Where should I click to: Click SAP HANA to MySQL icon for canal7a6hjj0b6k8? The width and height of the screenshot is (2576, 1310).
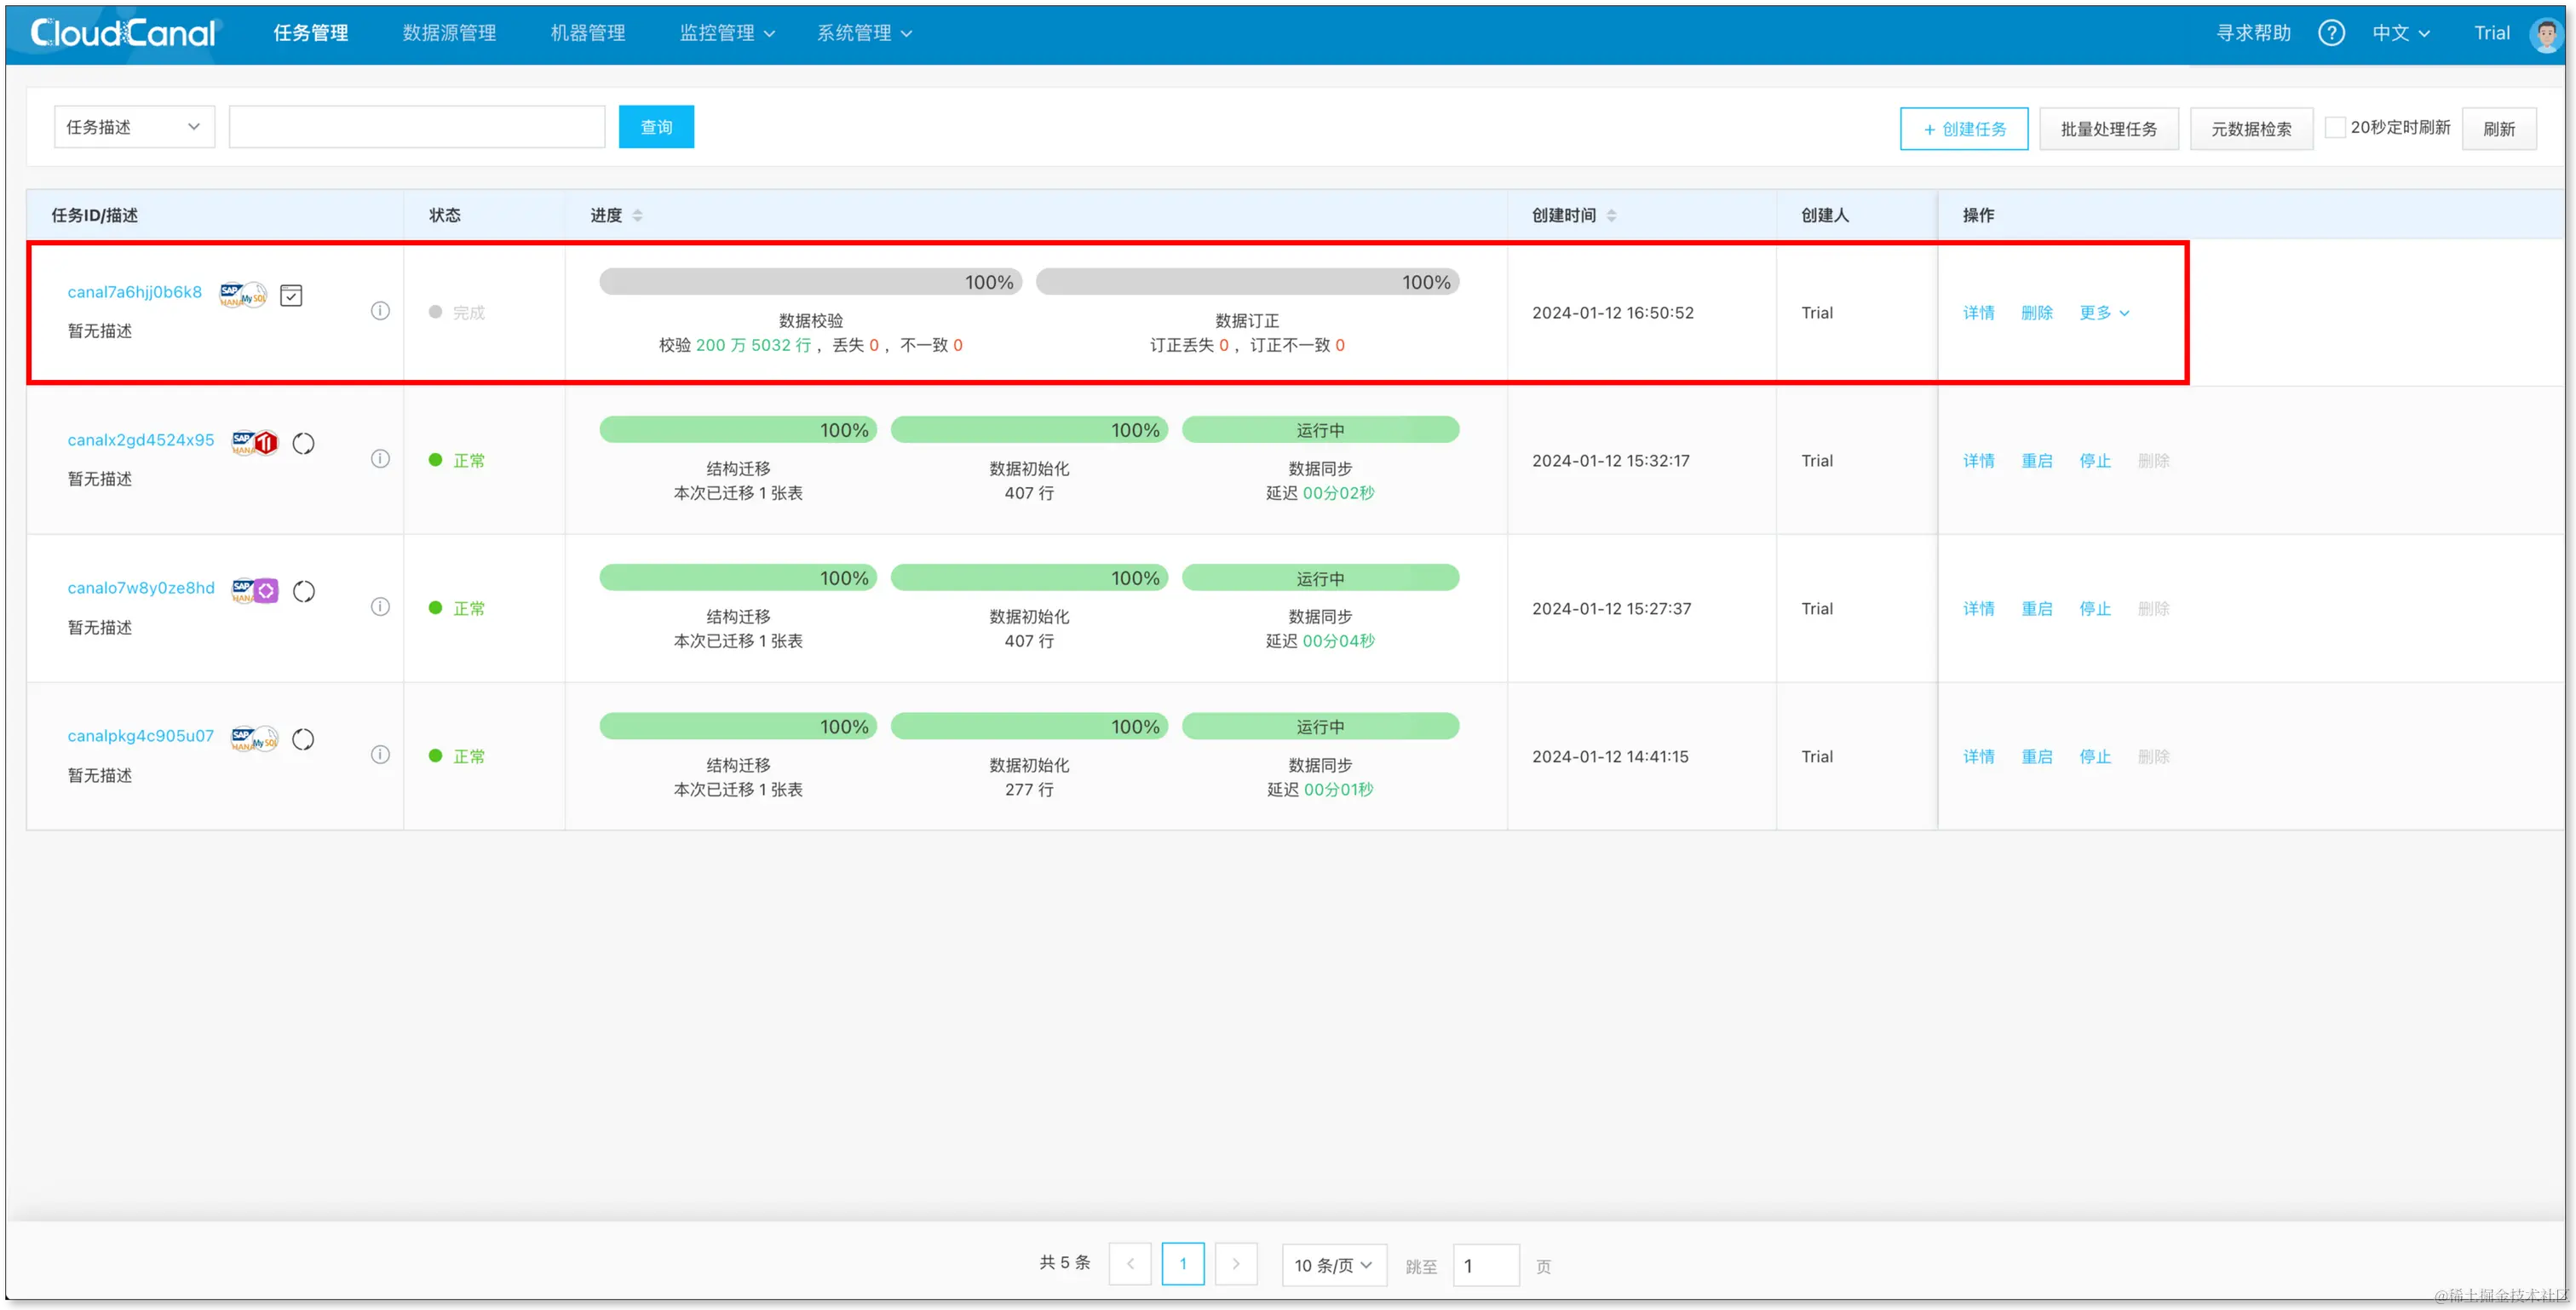point(243,295)
